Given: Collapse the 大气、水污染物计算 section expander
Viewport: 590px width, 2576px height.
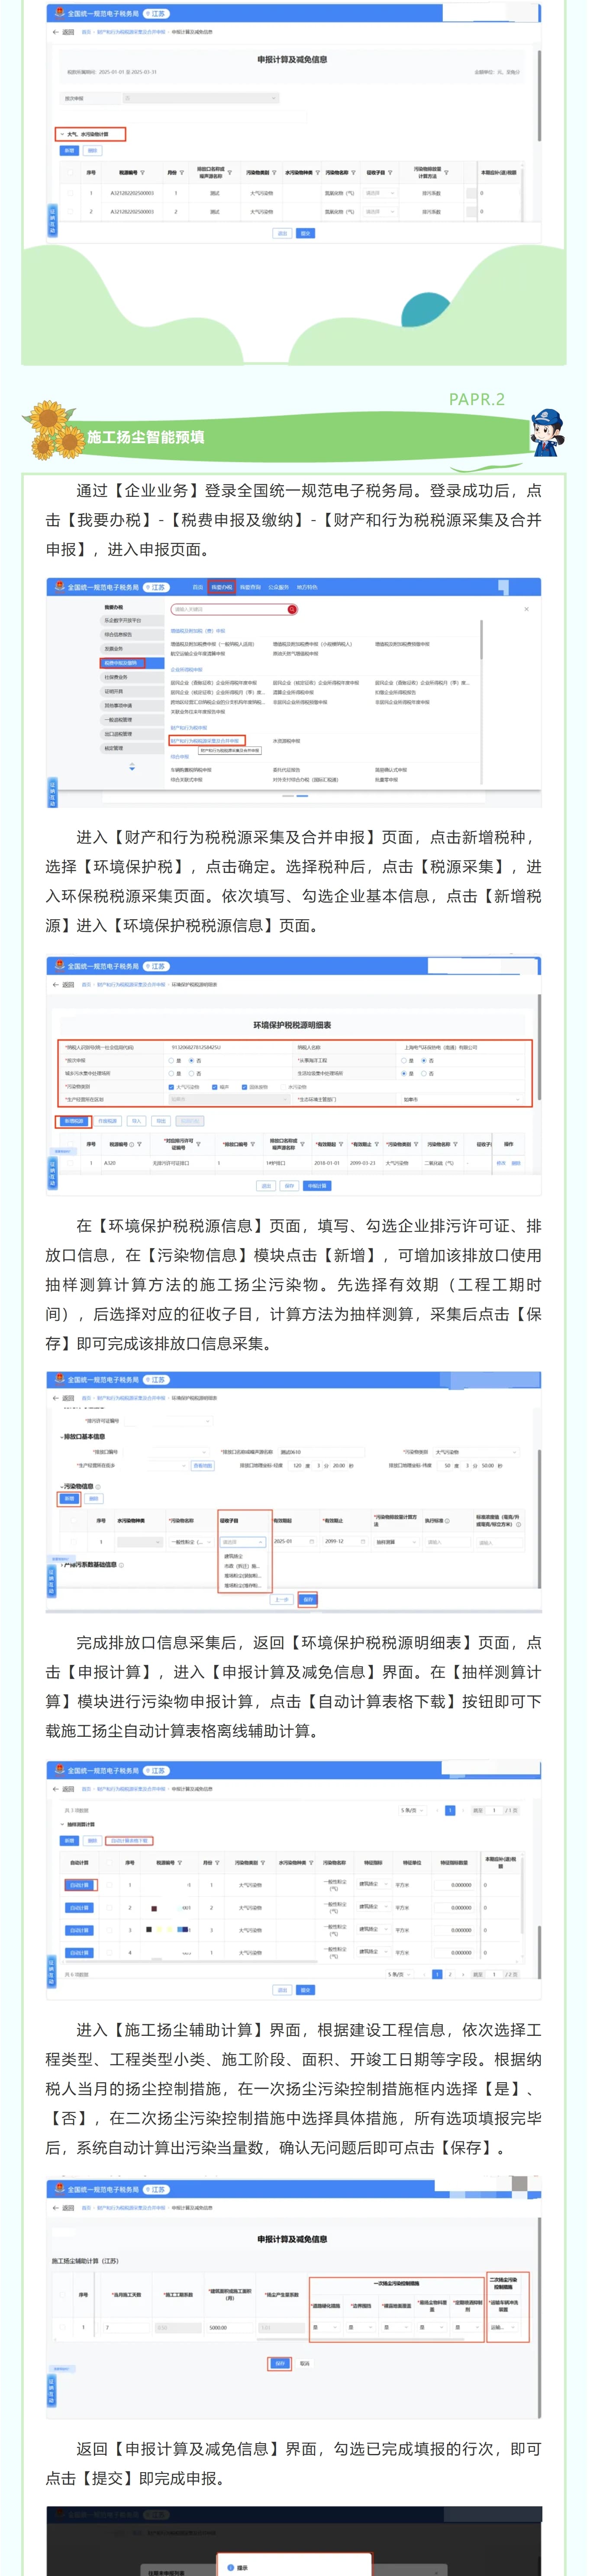Looking at the screenshot, I should 61,134.
